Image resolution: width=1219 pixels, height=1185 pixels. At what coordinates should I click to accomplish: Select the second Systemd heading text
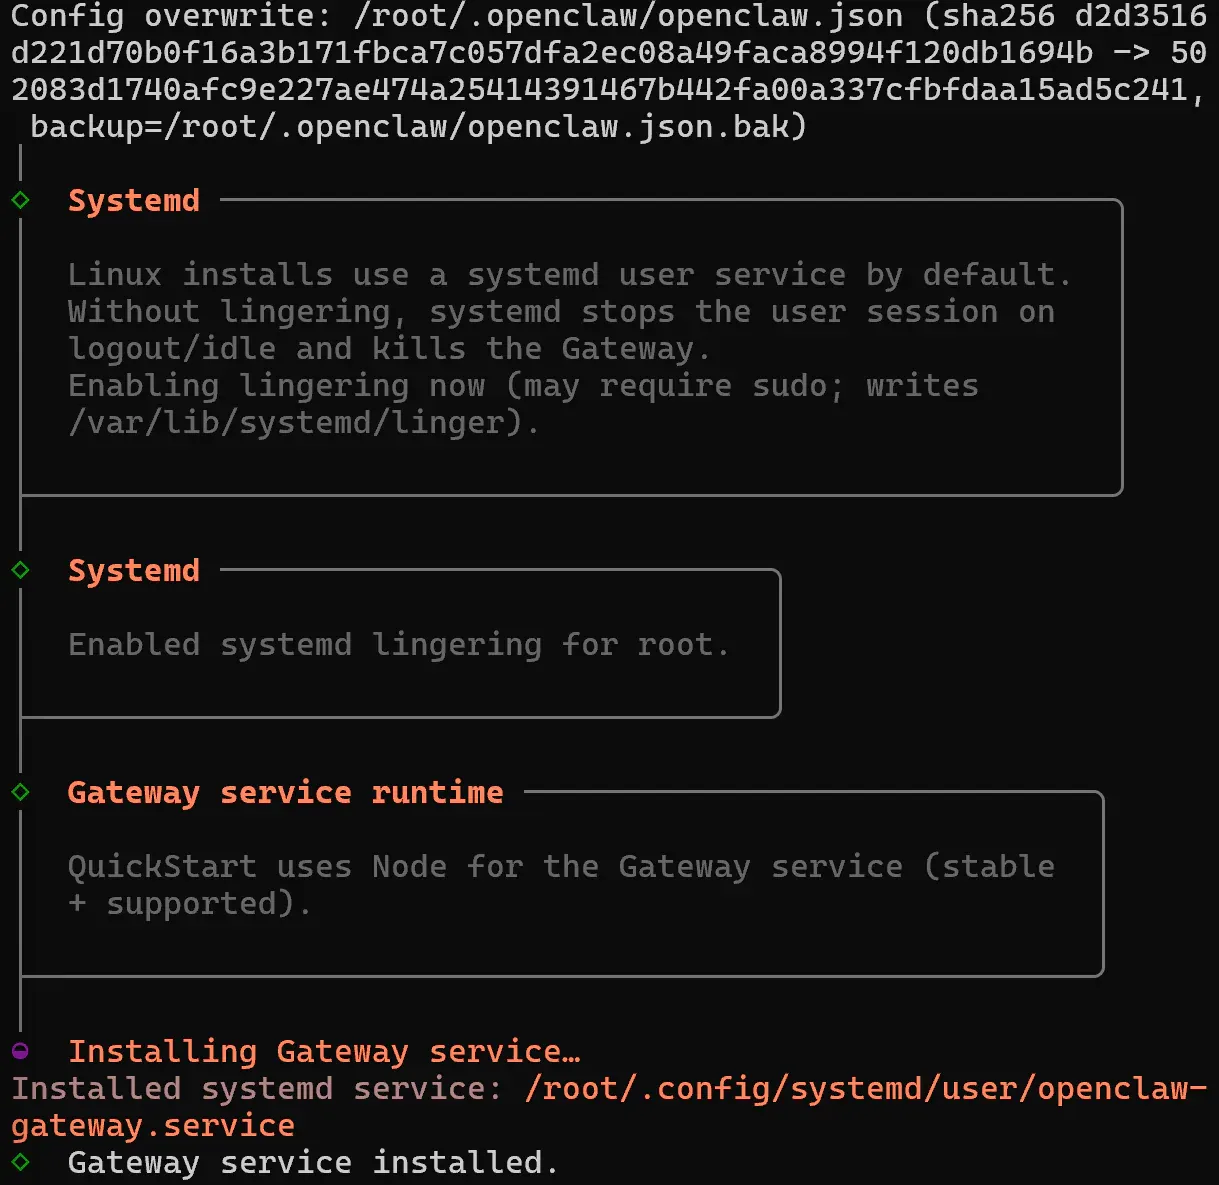point(134,571)
